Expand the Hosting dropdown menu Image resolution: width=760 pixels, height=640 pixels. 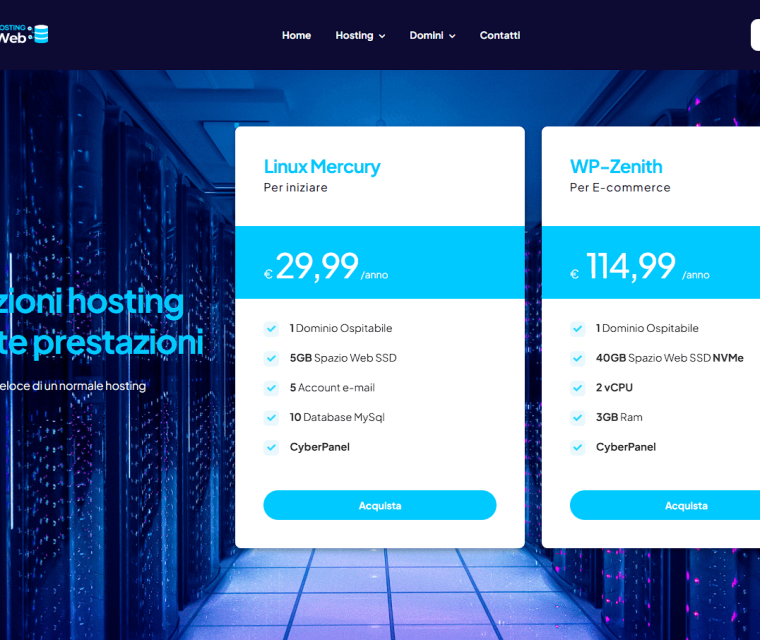tap(359, 35)
